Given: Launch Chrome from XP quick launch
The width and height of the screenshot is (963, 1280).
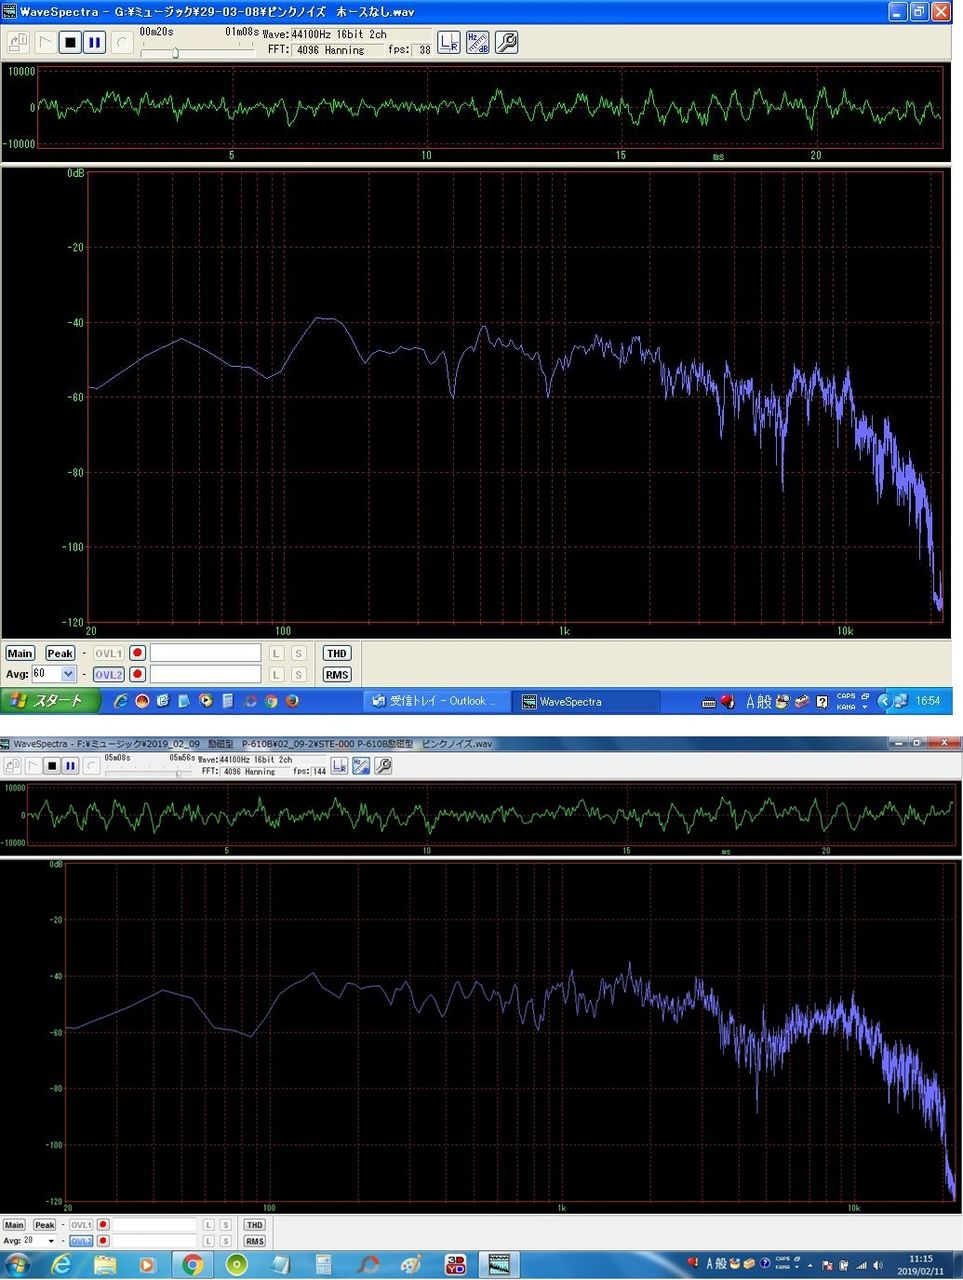Looking at the screenshot, I should [x=271, y=701].
